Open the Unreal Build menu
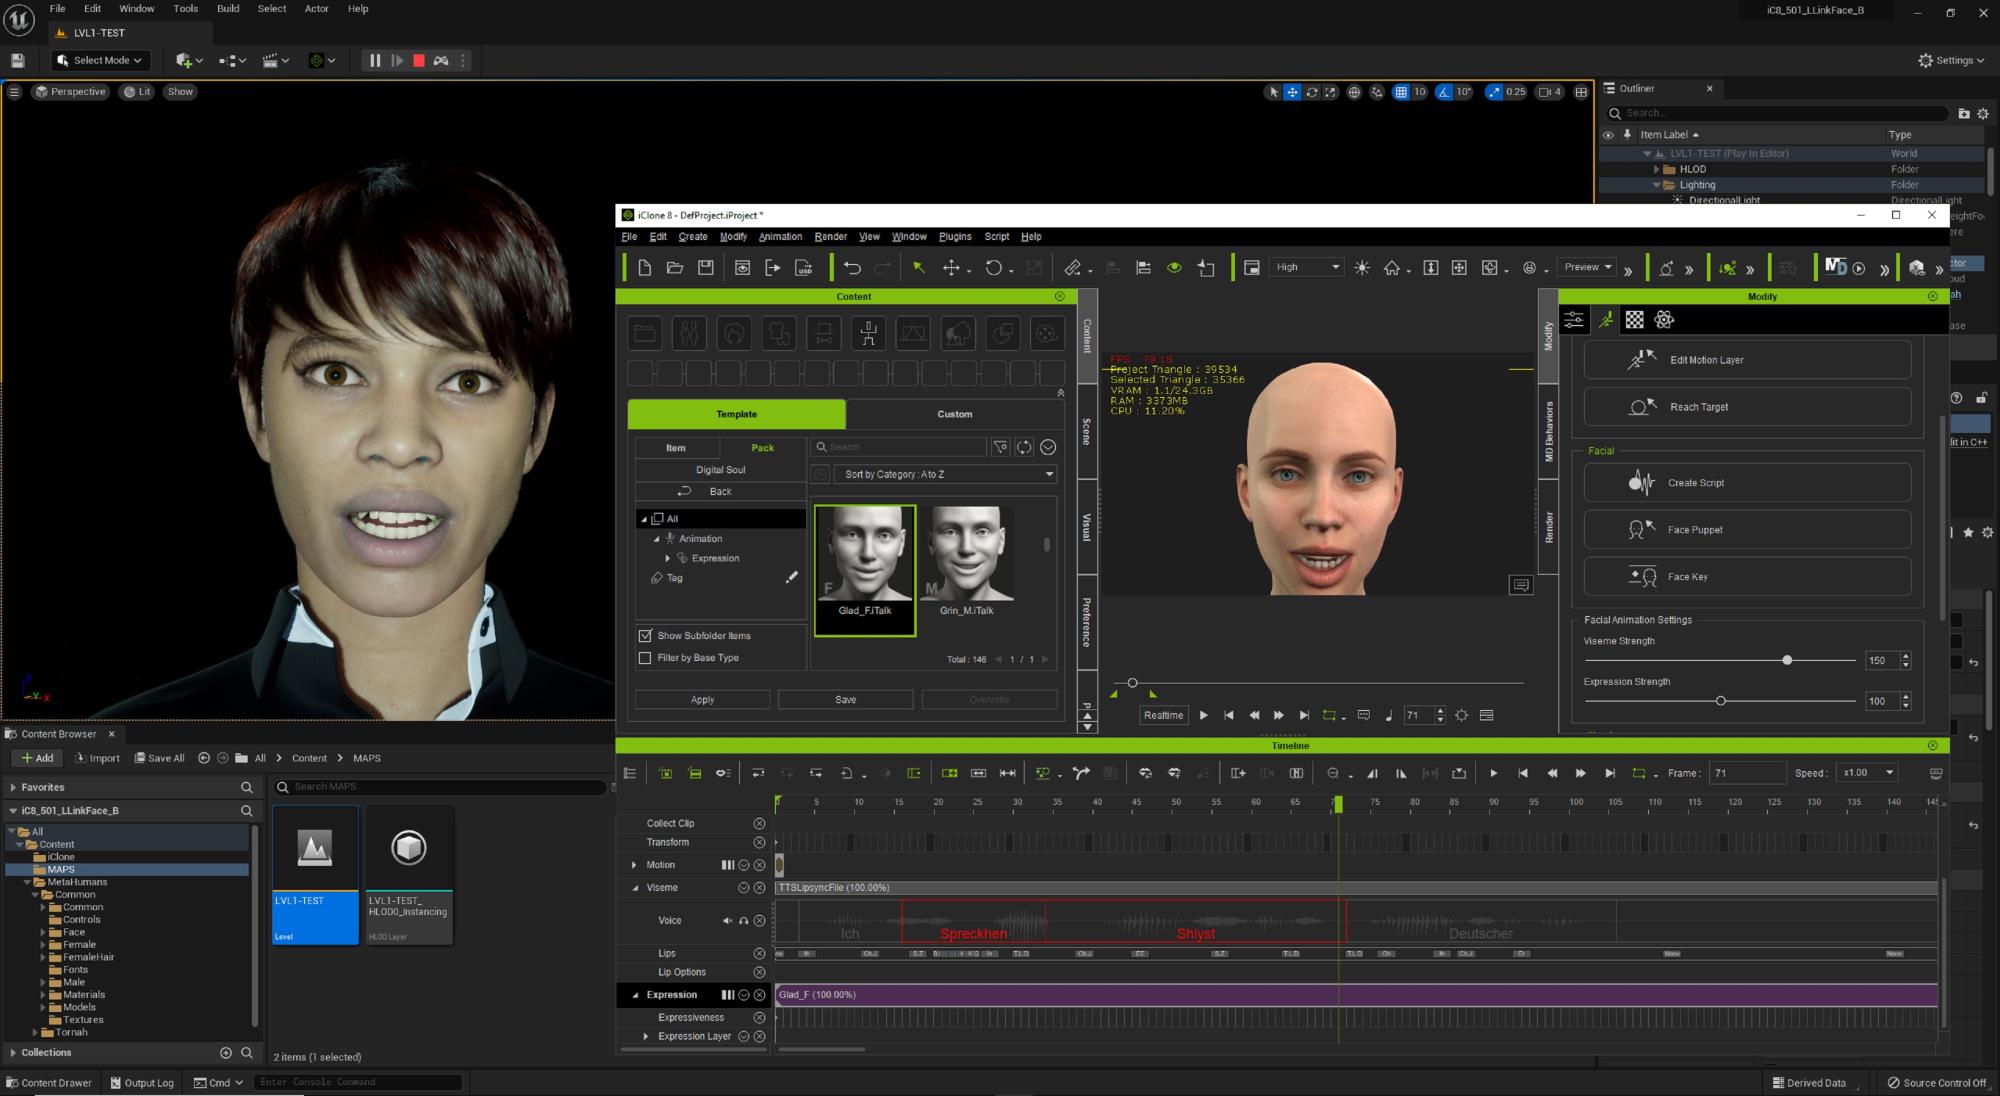Screen dimensions: 2000x1096 (x=228, y=9)
